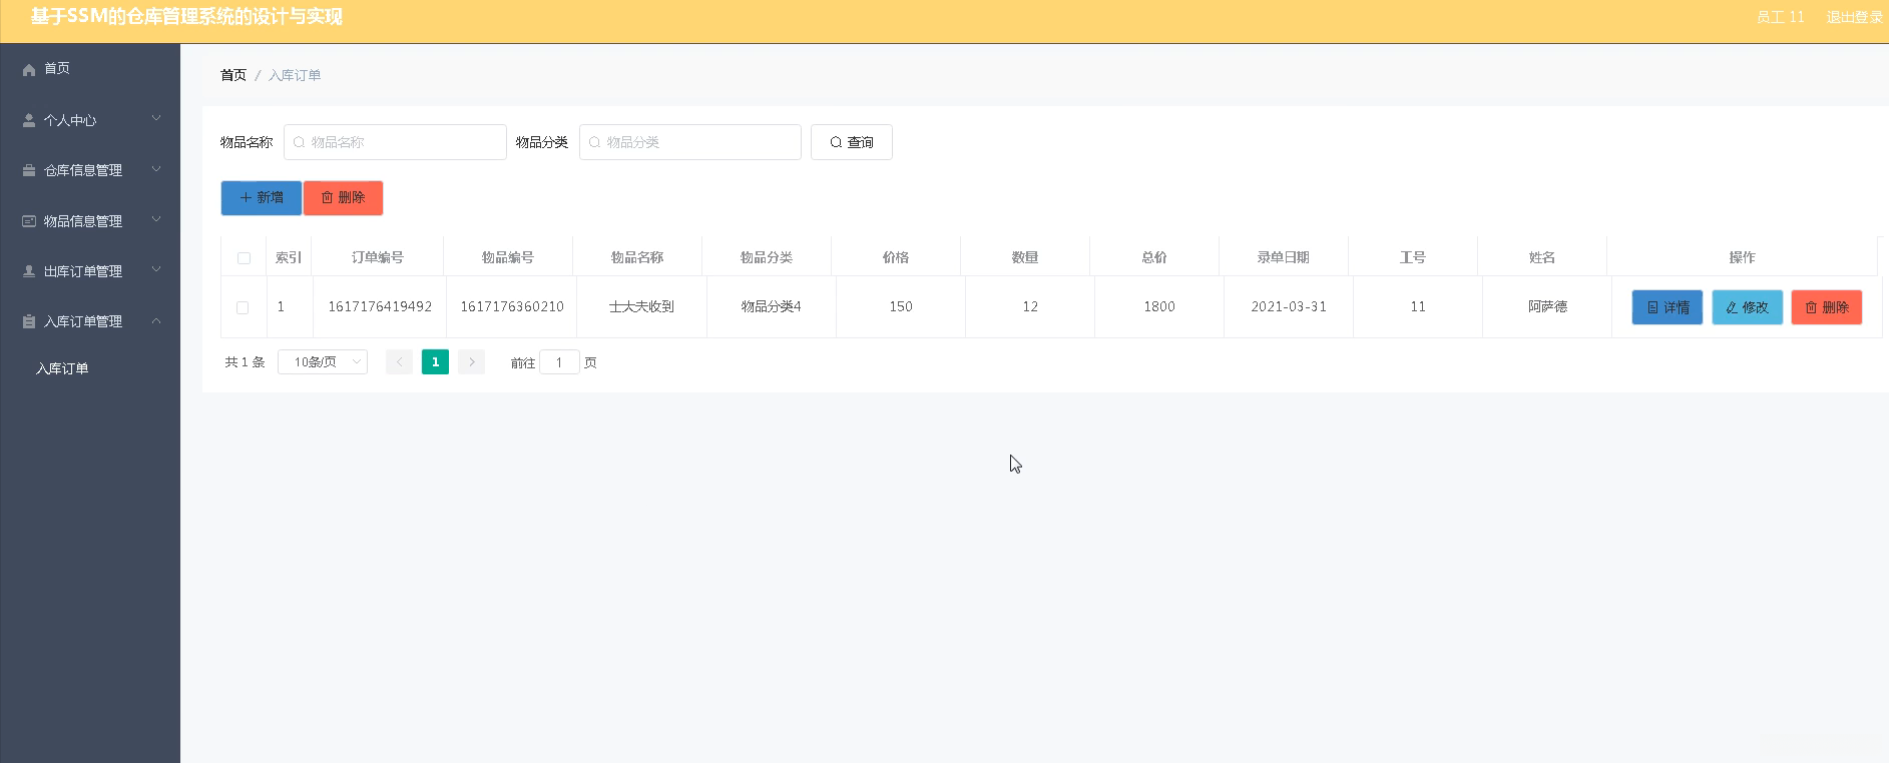Screen dimensions: 1889x763
Task: Collapse the 入库订单管理 menu chevron
Action: [156, 321]
